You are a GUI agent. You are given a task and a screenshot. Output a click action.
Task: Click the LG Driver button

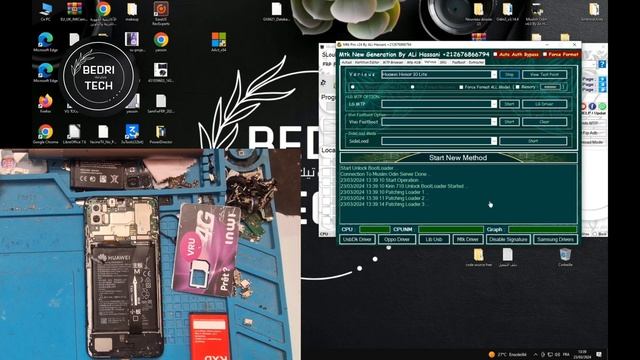pyautogui.click(x=544, y=104)
